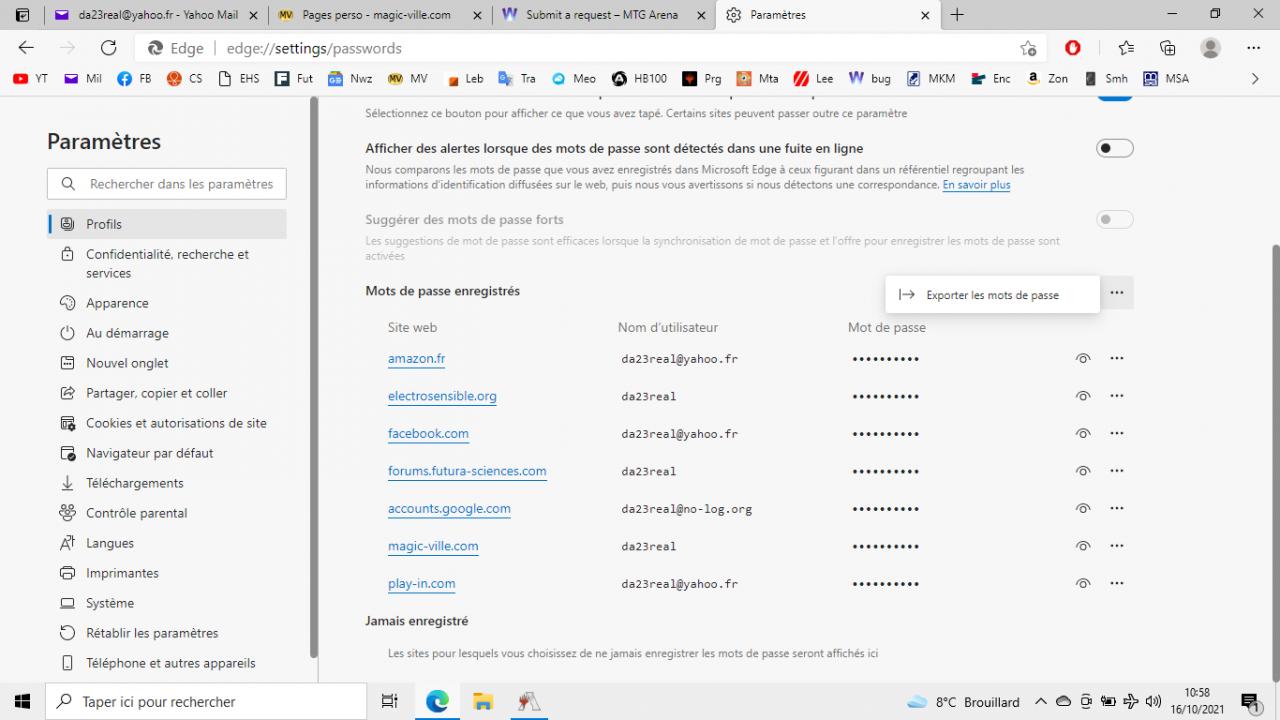Expand the bookmarks bar overflow chevron
1280x720 pixels.
pos(1256,78)
